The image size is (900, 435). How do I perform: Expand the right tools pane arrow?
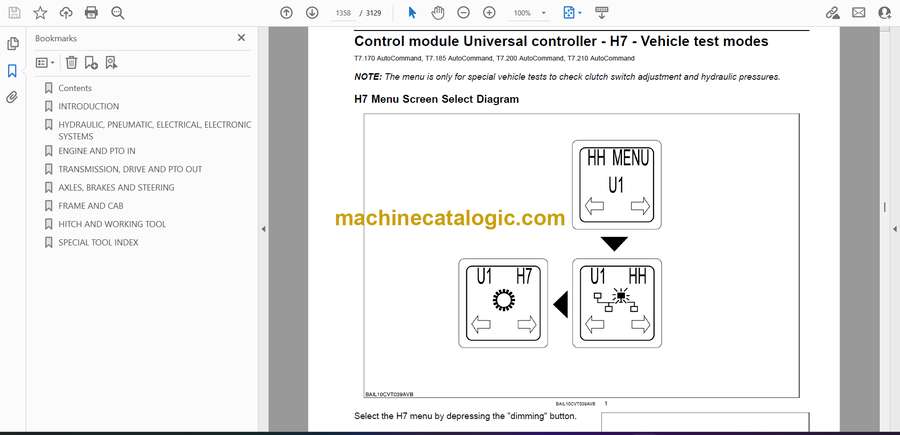(x=894, y=229)
